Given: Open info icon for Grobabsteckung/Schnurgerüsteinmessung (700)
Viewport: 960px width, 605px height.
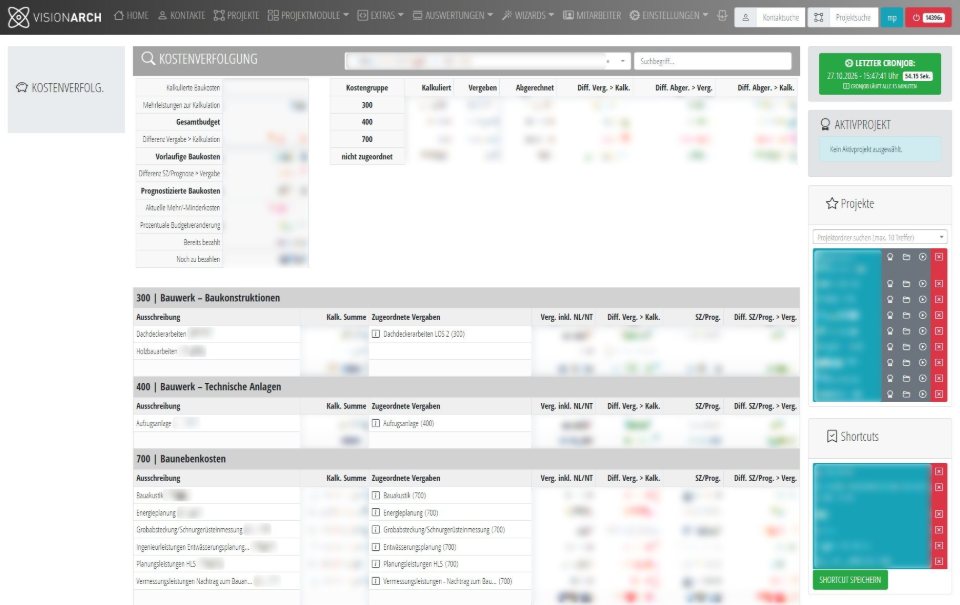Looking at the screenshot, I should (376, 530).
